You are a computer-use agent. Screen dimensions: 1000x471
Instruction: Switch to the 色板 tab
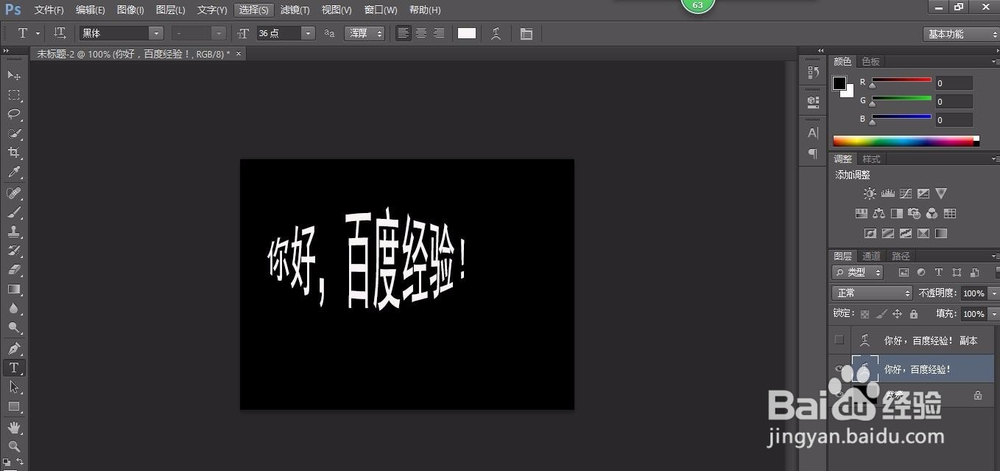coord(871,61)
